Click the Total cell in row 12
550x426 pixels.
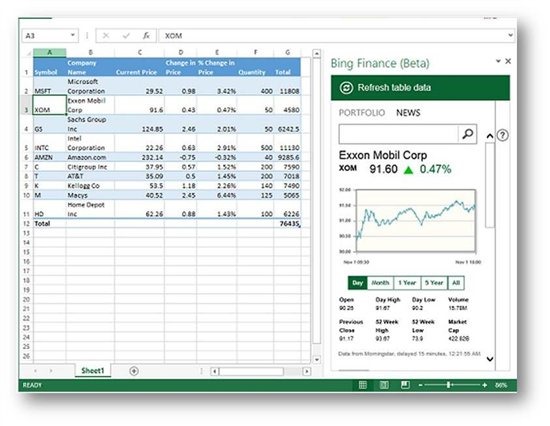tap(49, 224)
